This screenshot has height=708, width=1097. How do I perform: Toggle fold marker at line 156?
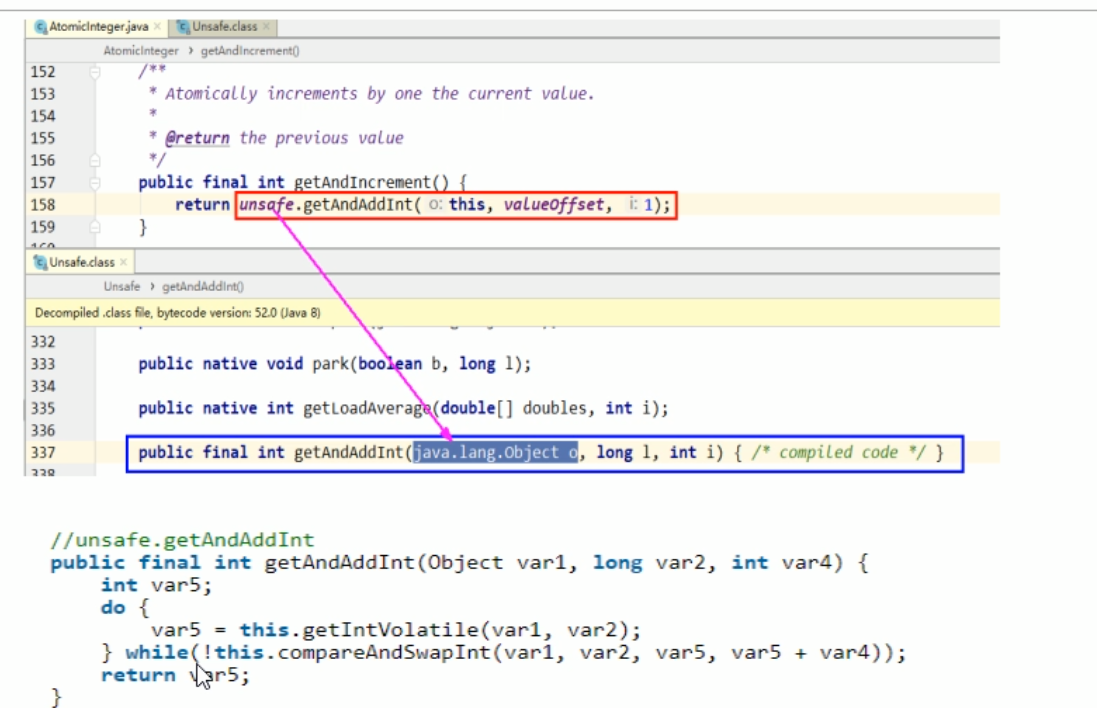(x=94, y=160)
